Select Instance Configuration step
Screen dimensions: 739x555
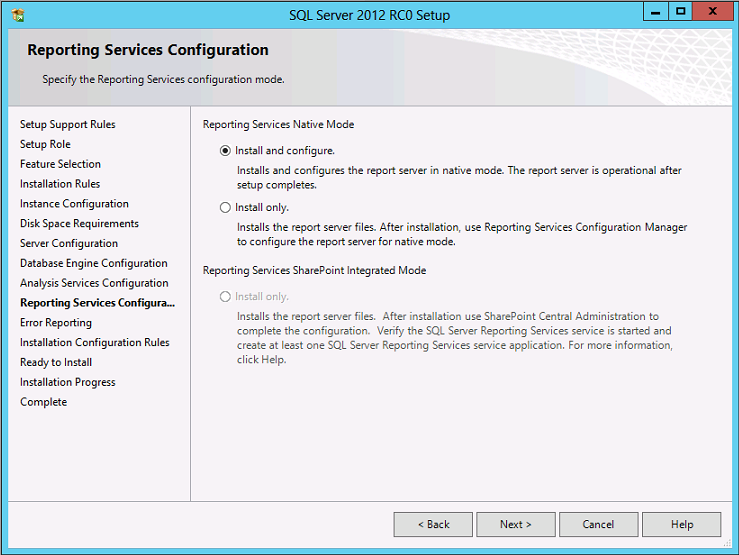[x=74, y=204]
